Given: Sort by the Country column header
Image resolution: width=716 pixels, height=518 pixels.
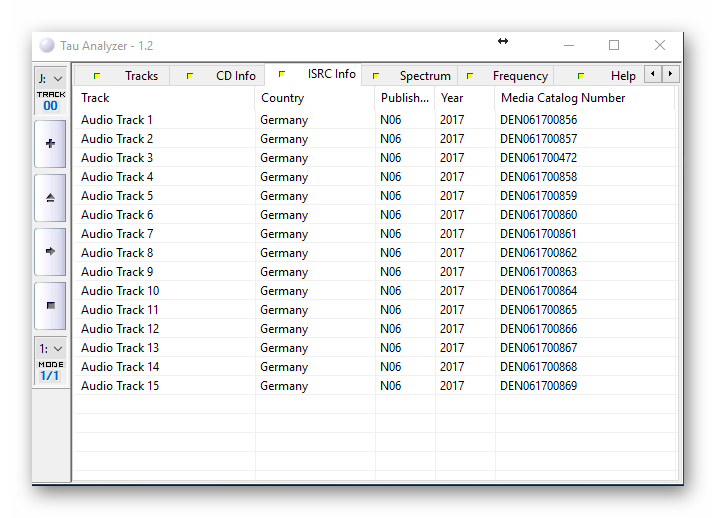Looking at the screenshot, I should (282, 98).
